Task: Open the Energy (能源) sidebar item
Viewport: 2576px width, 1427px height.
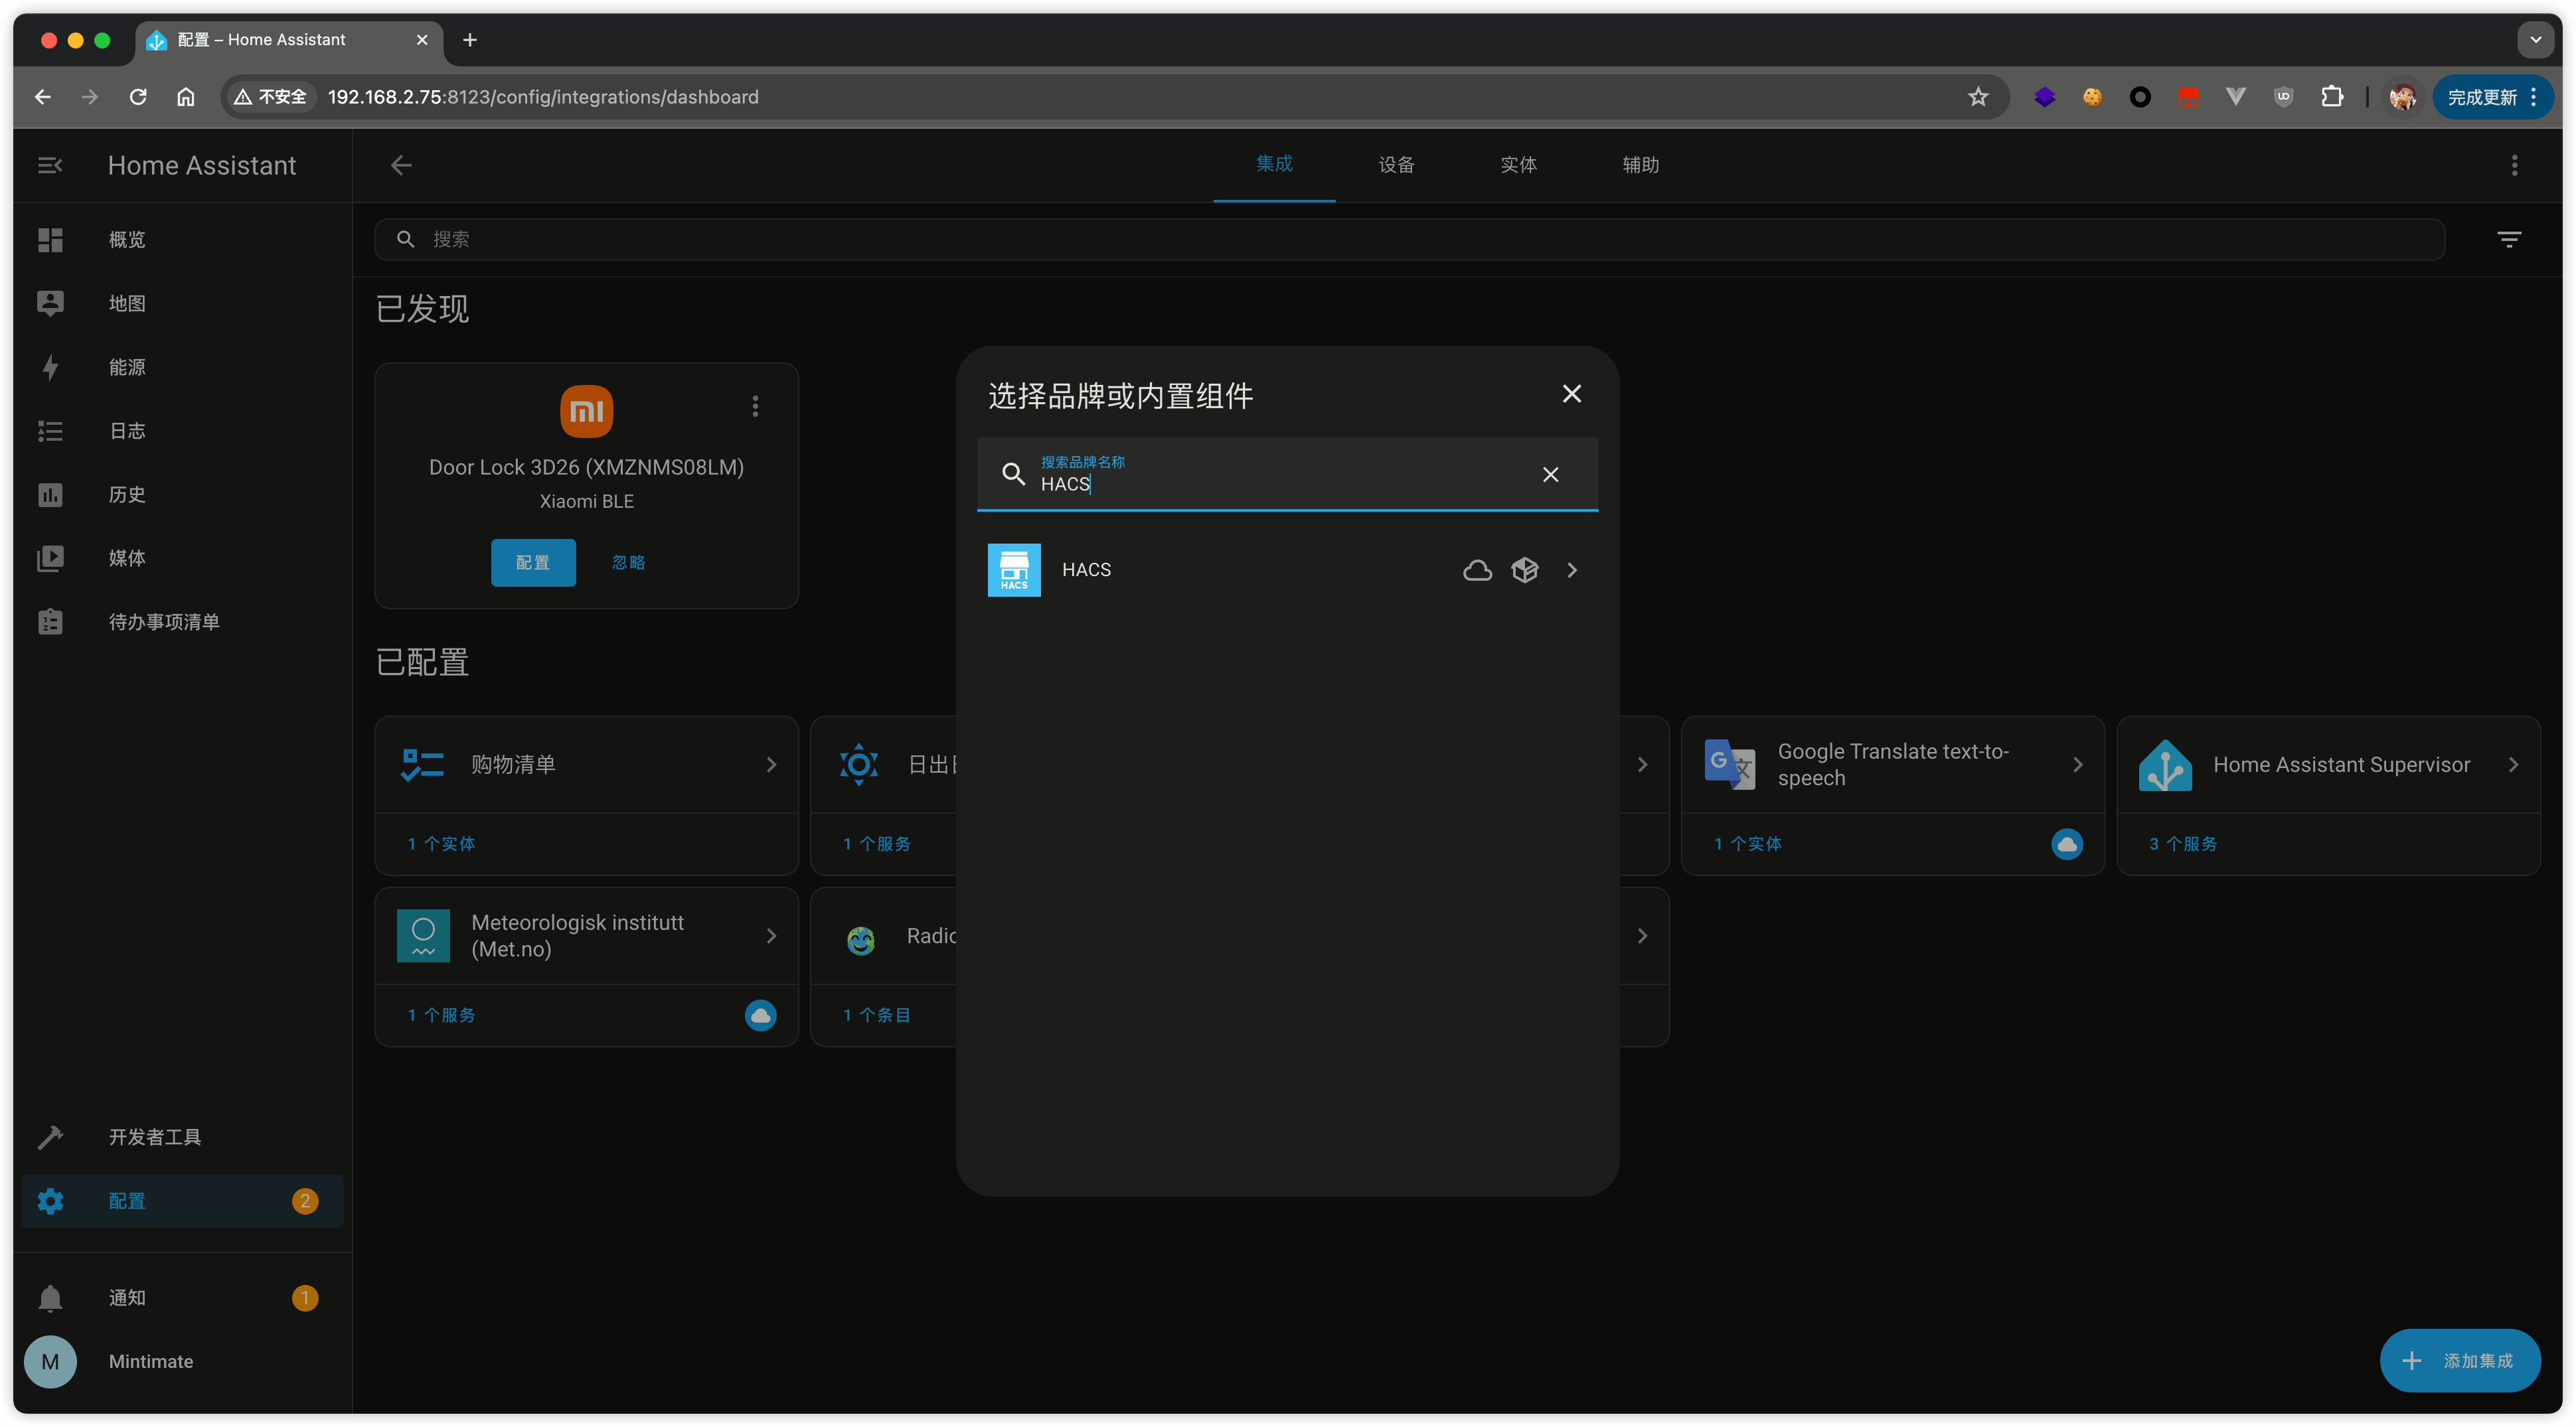Action: tap(126, 367)
